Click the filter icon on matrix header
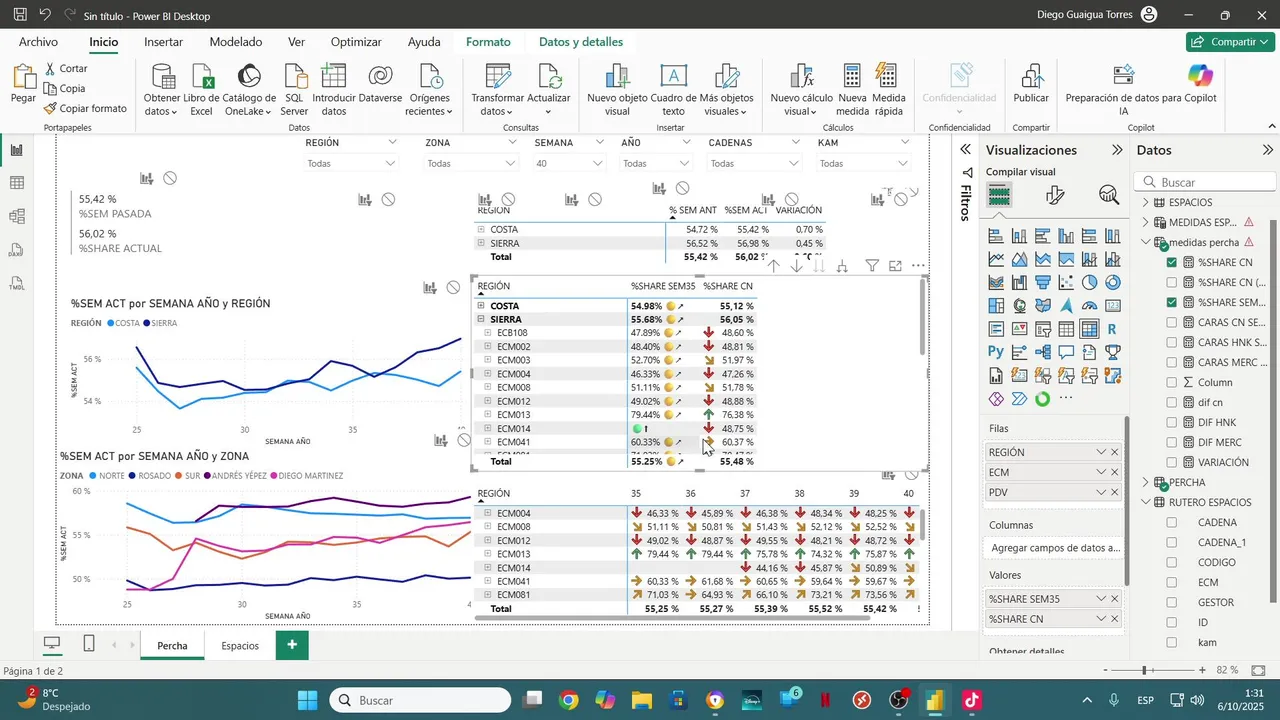Screen dimensions: 1280x720 click(872, 266)
